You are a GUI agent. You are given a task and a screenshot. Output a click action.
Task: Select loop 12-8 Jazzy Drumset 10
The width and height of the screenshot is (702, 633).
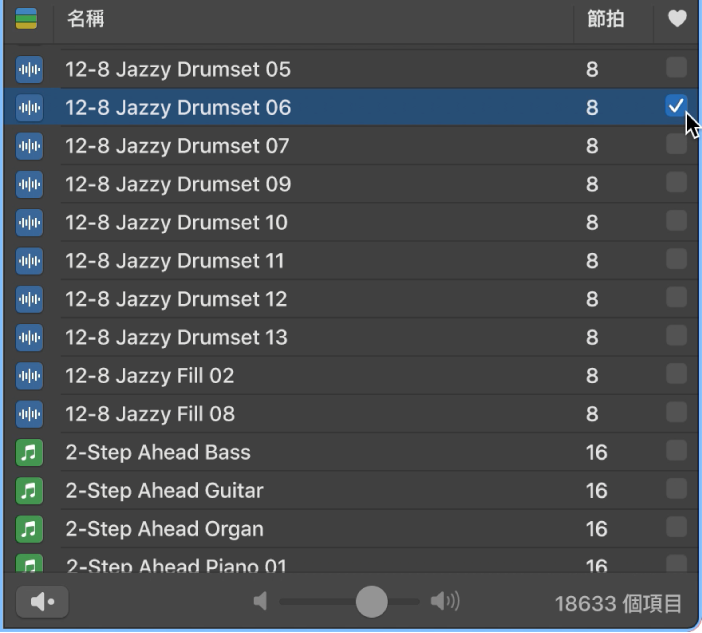(x=351, y=222)
